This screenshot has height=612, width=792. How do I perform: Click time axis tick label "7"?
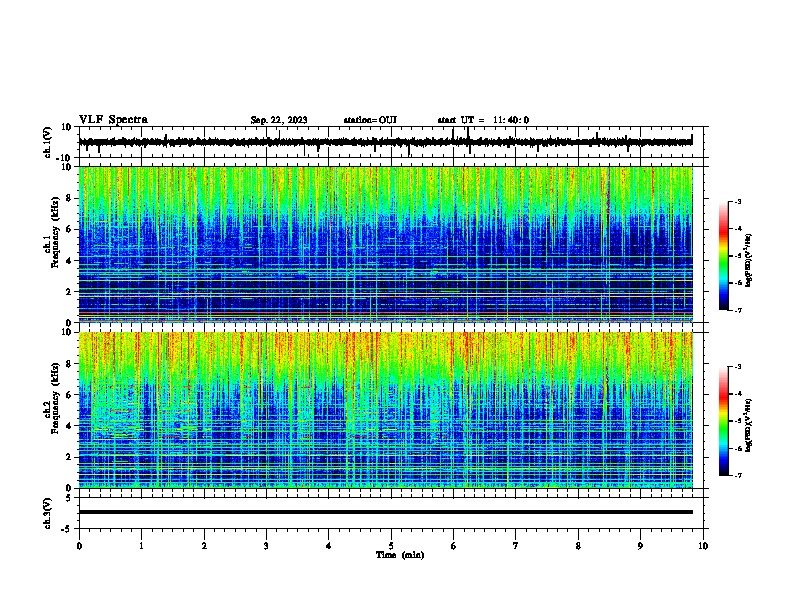pyautogui.click(x=516, y=546)
